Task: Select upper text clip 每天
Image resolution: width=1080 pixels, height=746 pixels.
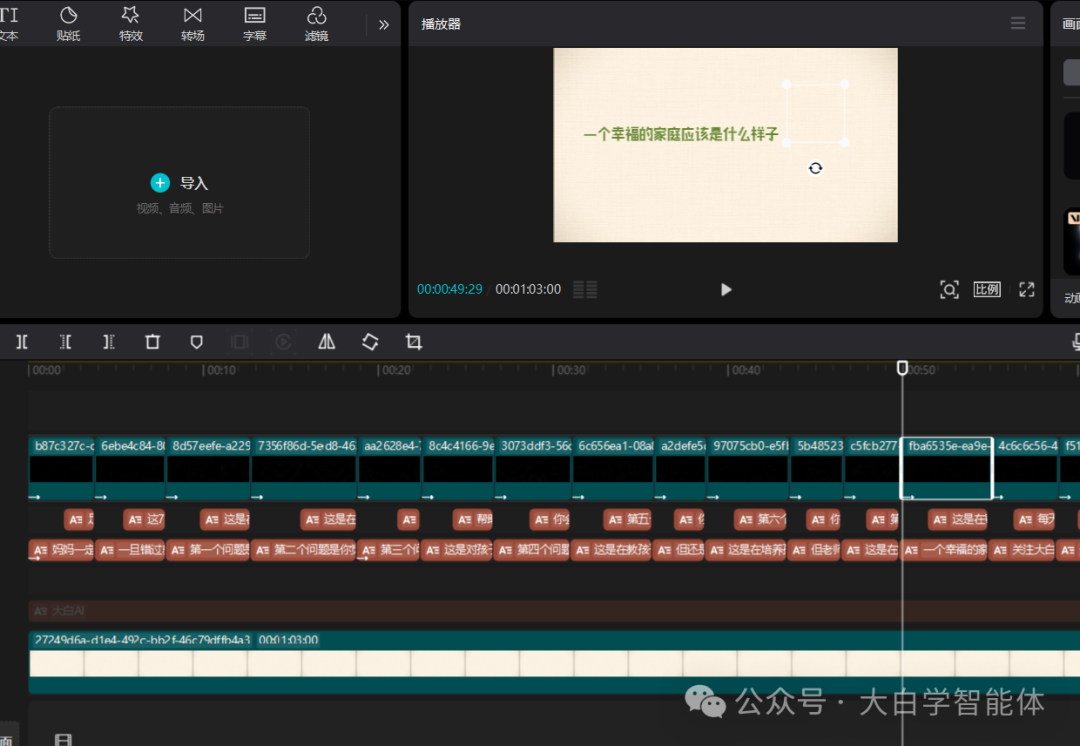Action: [1035, 519]
